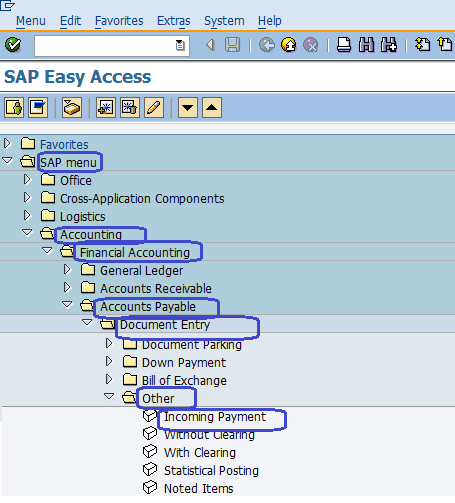Click the green checkmark Enter icon
This screenshot has width=455, height=503.
click(x=13, y=45)
